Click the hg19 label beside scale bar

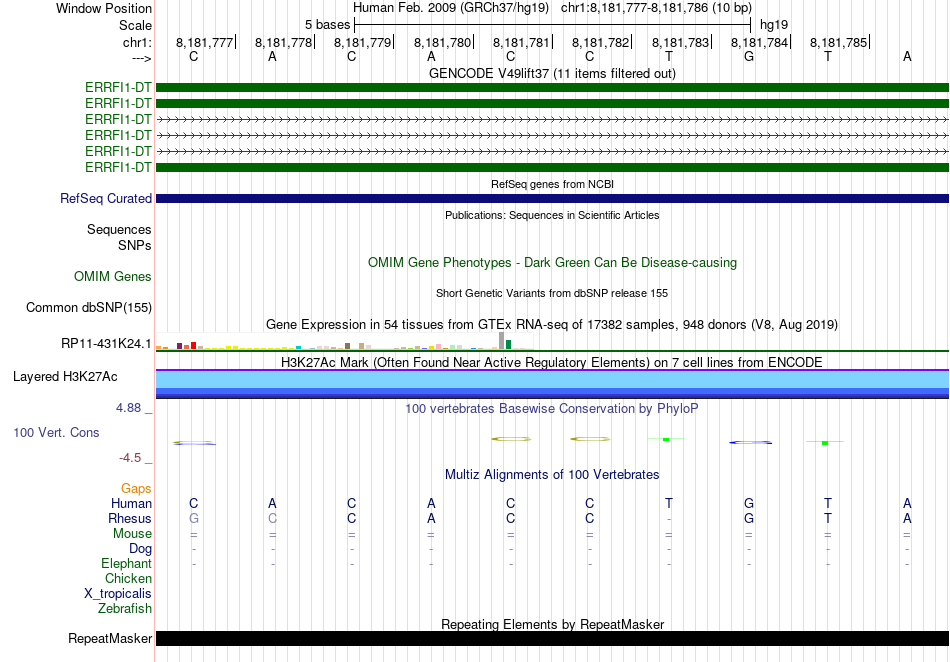click(x=774, y=25)
